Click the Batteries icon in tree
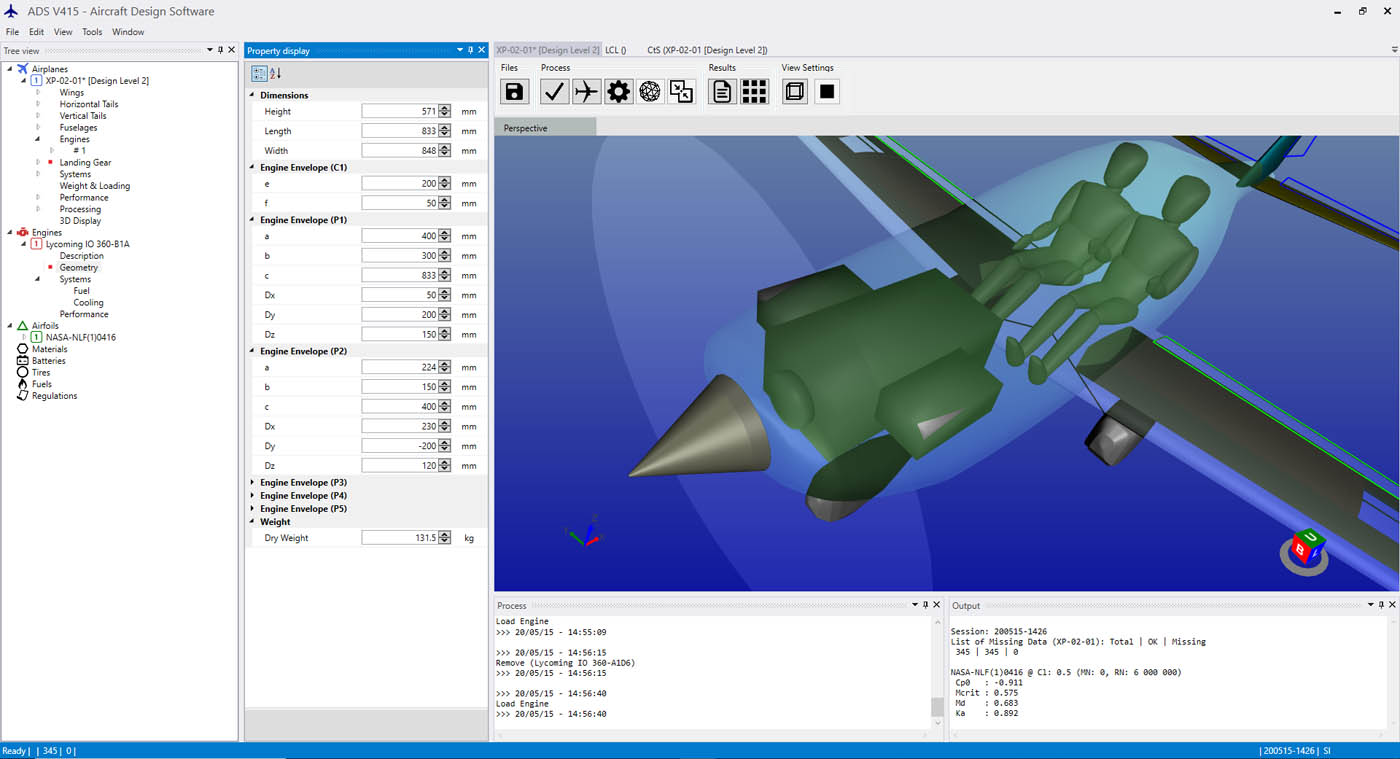This screenshot has width=1400, height=759. tap(23, 361)
